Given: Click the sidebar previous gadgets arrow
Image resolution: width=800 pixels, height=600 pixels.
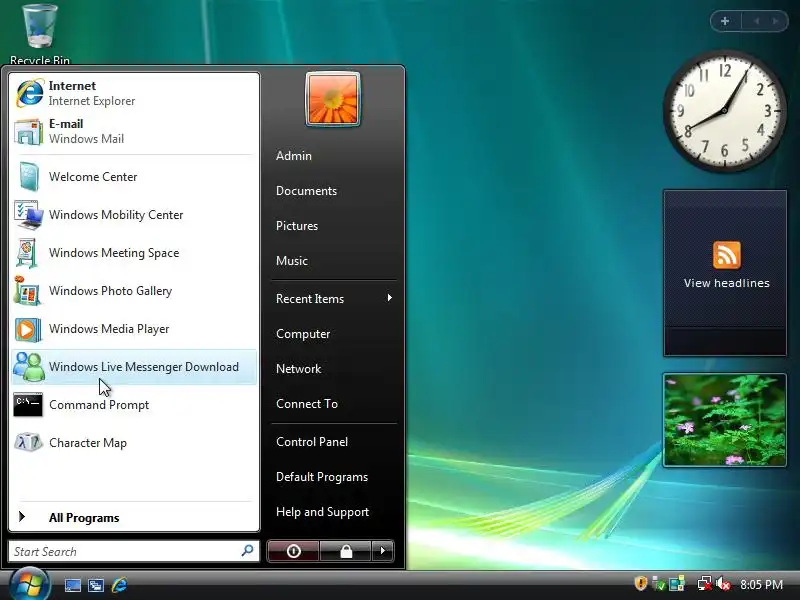Looking at the screenshot, I should pyautogui.click(x=757, y=21).
